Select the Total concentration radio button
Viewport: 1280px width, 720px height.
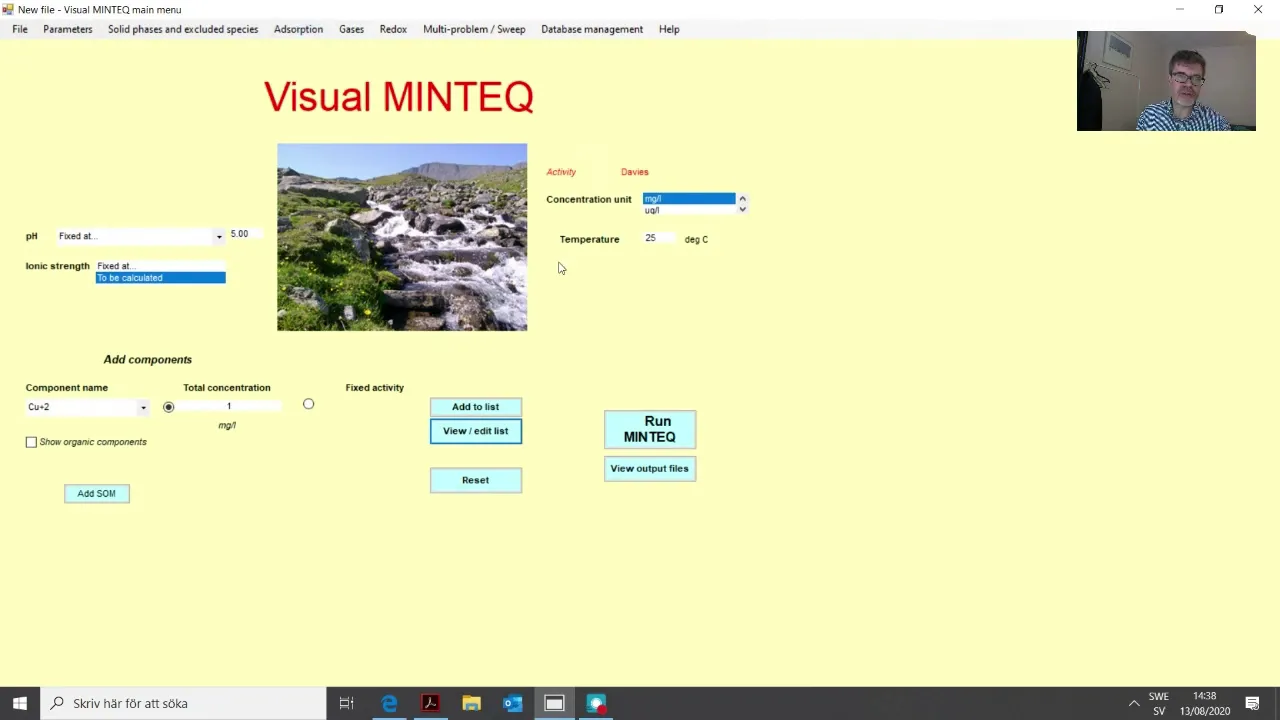pyautogui.click(x=168, y=407)
